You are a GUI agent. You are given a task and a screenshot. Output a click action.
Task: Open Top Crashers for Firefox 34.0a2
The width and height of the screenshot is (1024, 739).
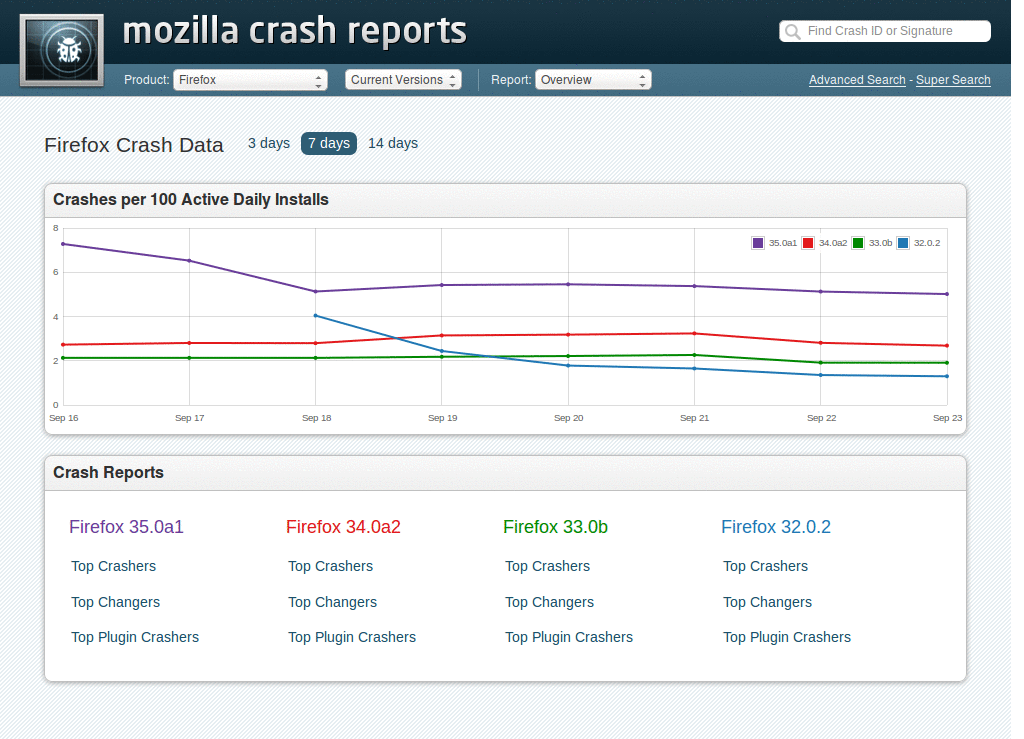tap(330, 566)
